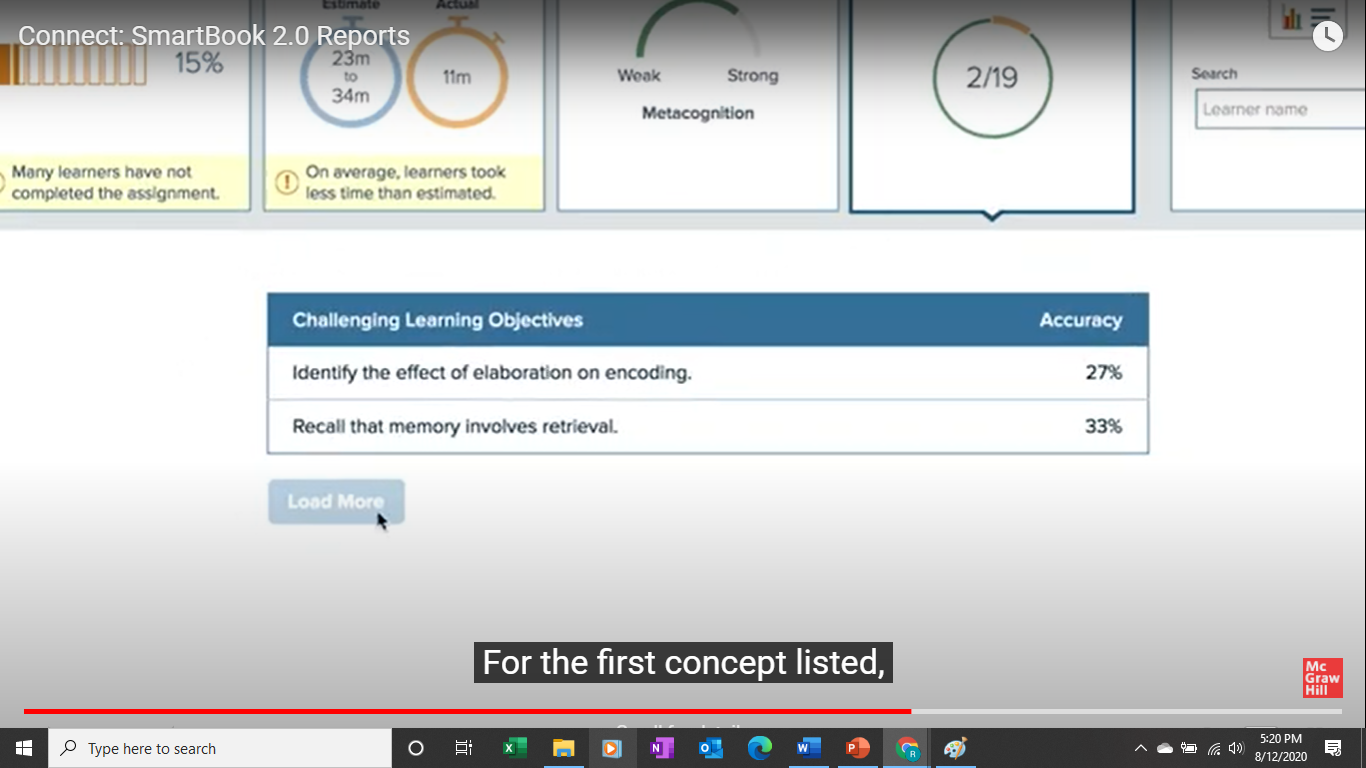Switch to Chrome in the taskbar
The height and width of the screenshot is (768, 1366).
[907, 748]
